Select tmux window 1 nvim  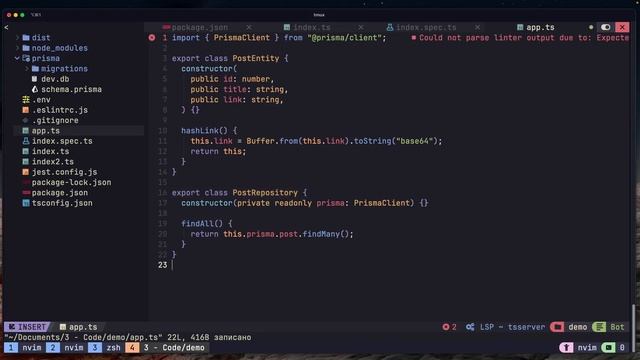23,348
